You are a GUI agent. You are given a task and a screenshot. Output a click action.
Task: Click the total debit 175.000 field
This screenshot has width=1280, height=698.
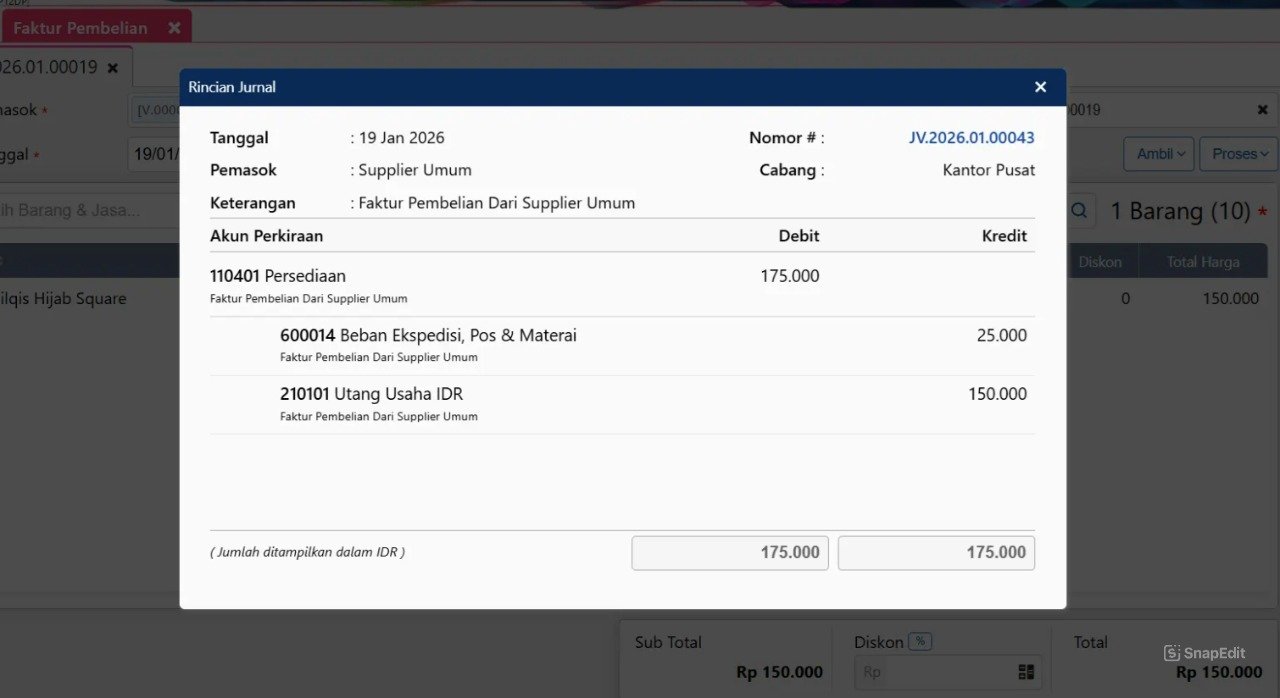(x=730, y=553)
